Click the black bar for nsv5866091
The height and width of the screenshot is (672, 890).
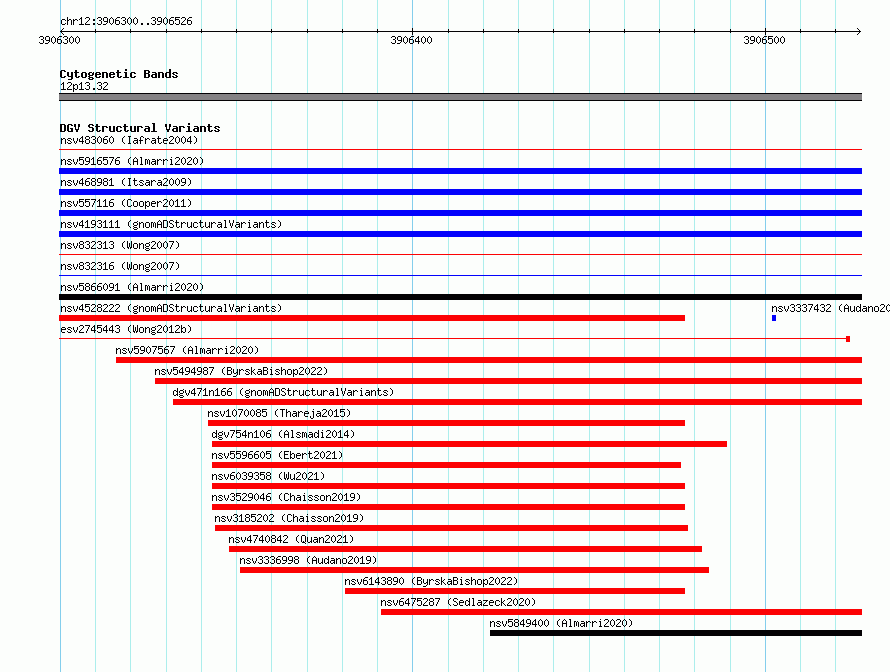[x=460, y=297]
